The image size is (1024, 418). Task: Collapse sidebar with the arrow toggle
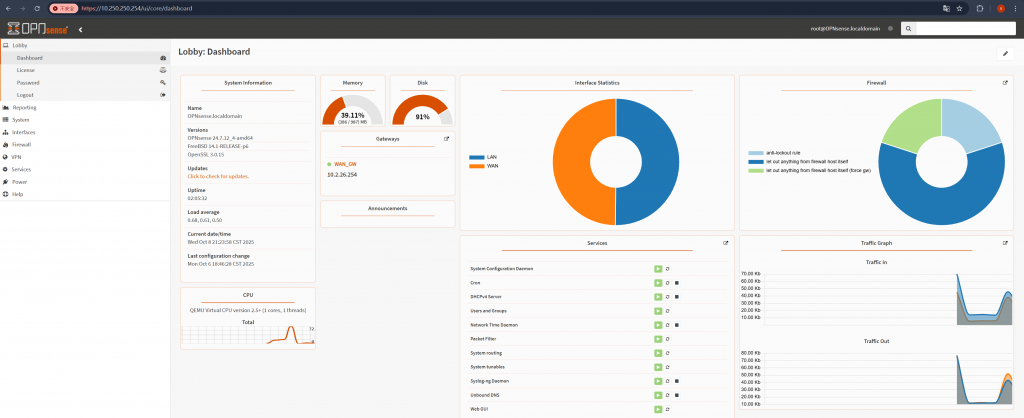click(80, 29)
